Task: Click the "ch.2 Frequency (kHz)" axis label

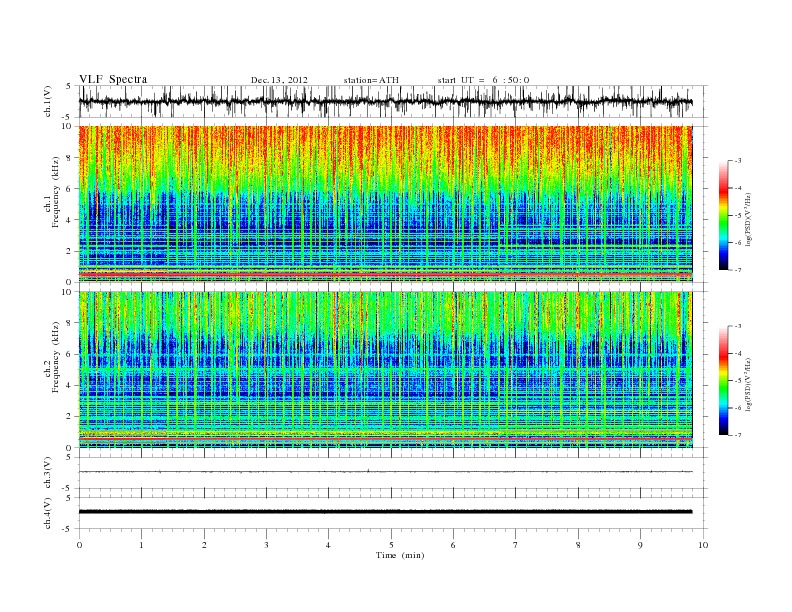Action: [52, 356]
